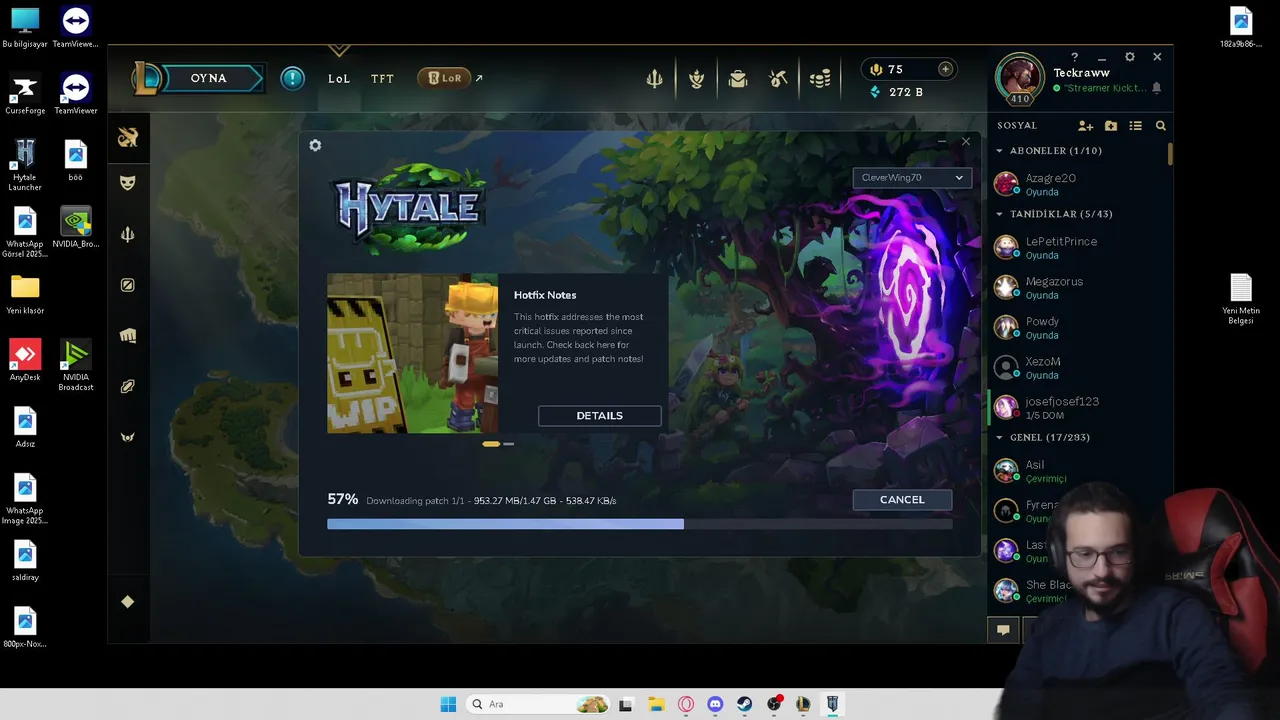This screenshot has width=1280, height=720.
Task: Open League client help question mark
Action: pos(1074,58)
